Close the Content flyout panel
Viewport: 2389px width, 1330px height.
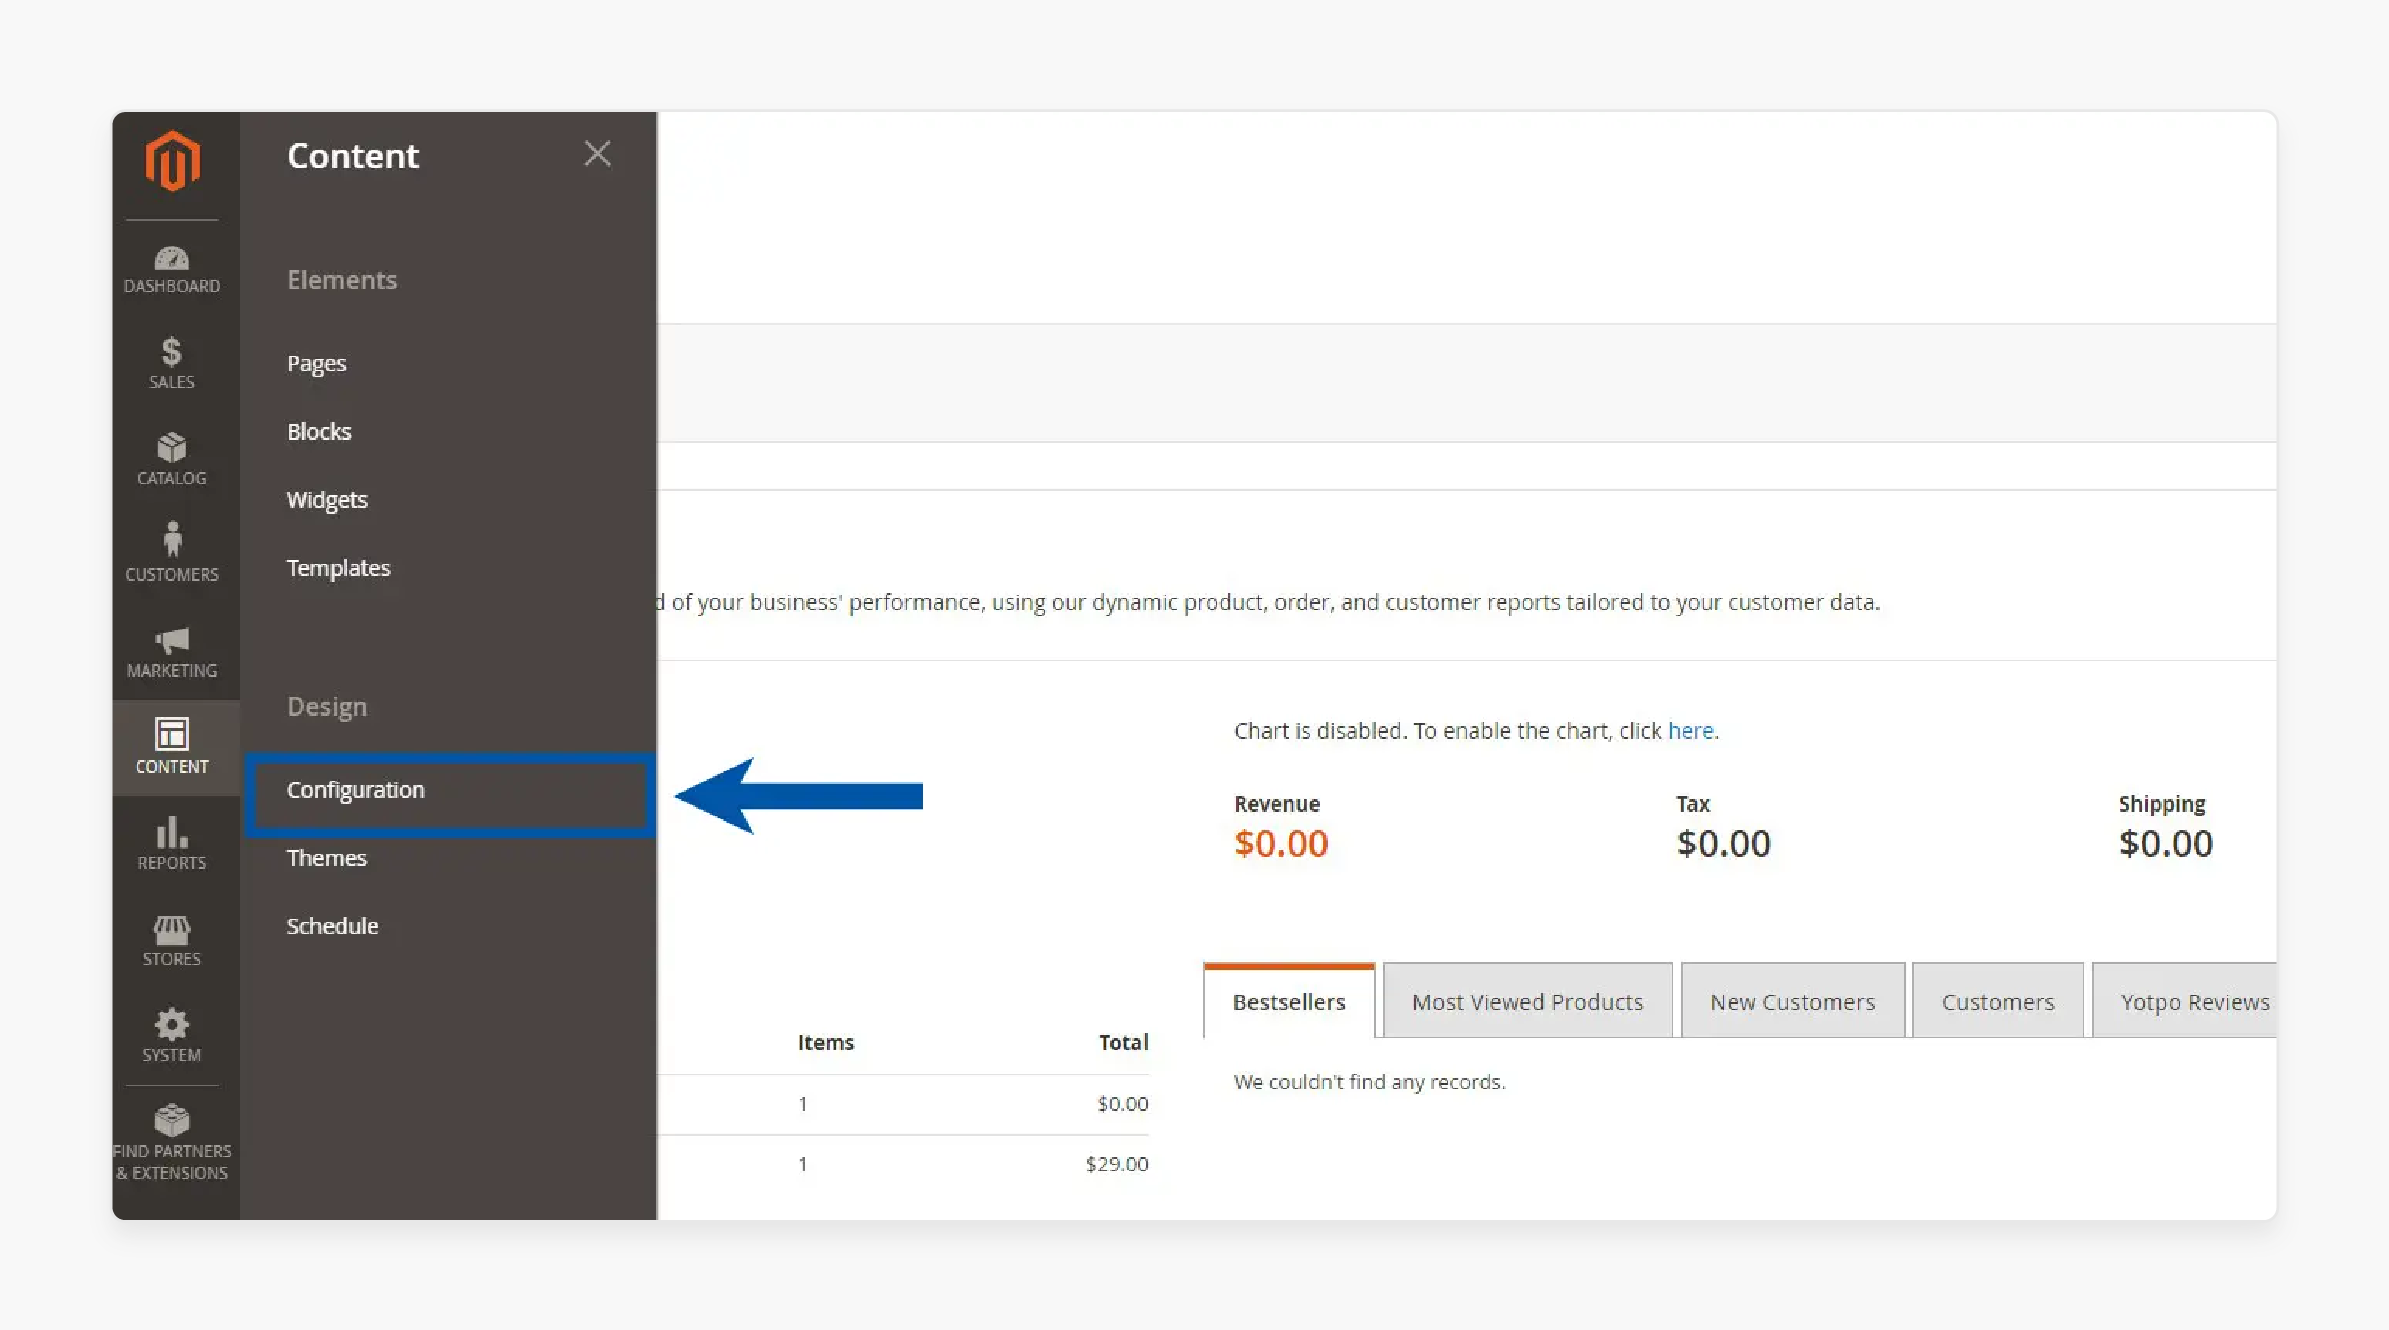[x=597, y=154]
